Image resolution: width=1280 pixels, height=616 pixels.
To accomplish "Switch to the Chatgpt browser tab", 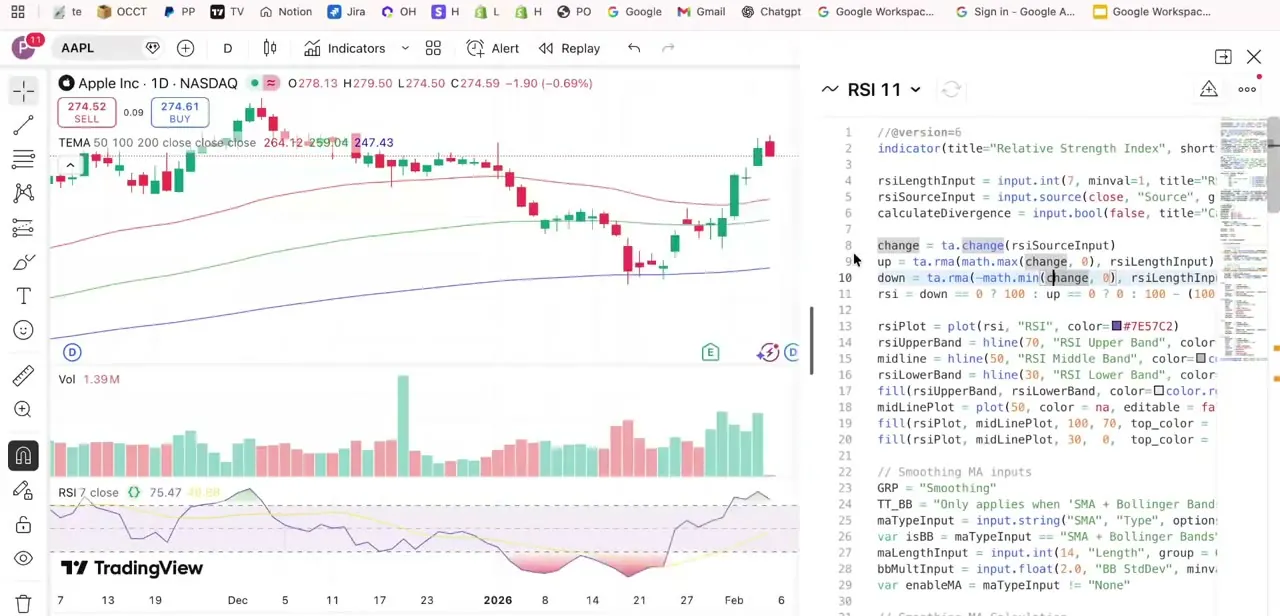I will 771,12.
